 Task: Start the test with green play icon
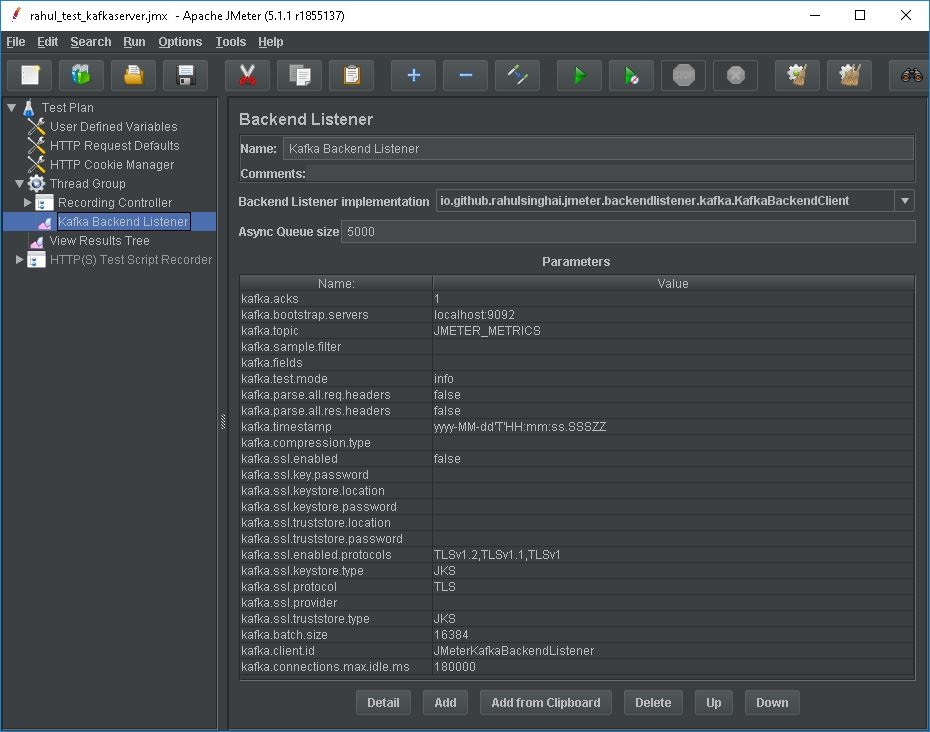(x=579, y=75)
